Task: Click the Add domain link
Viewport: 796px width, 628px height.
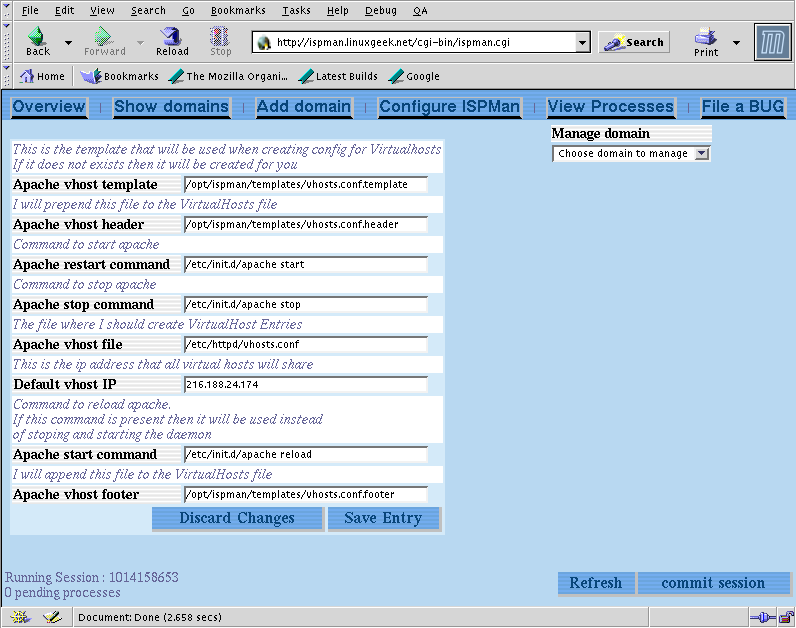Action: (304, 107)
